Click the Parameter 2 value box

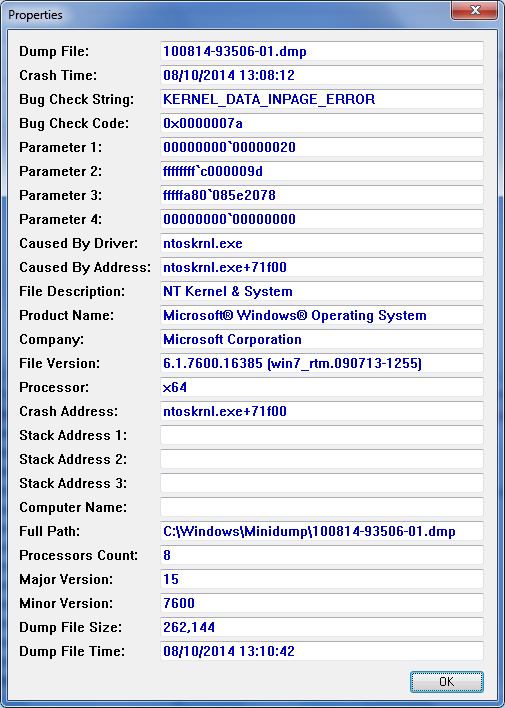point(322,171)
